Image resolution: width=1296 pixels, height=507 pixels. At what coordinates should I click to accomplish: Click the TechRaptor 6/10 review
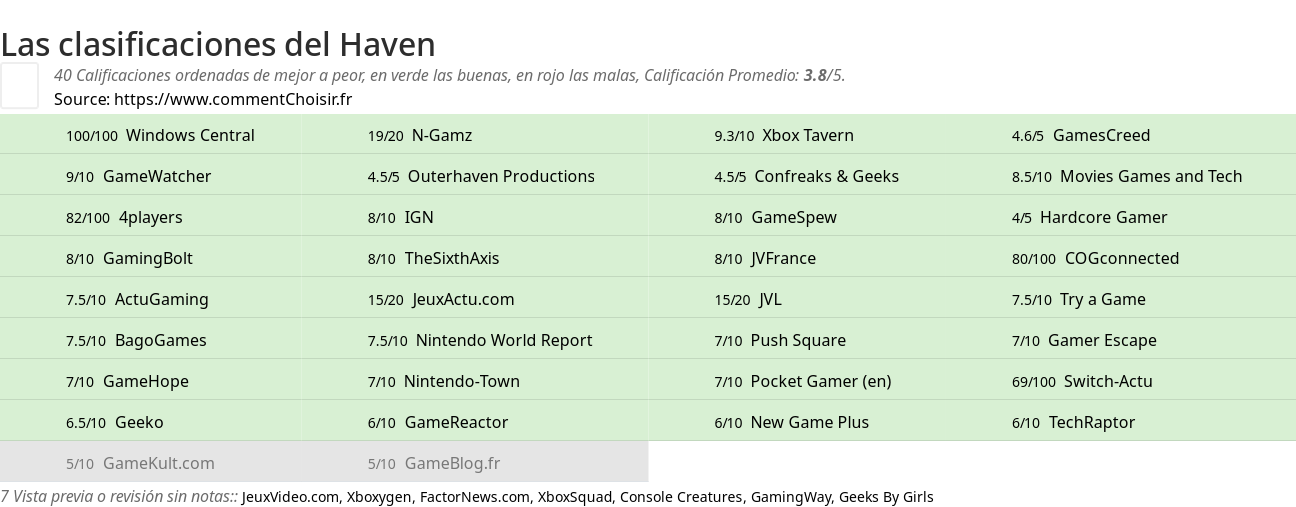tap(1091, 422)
